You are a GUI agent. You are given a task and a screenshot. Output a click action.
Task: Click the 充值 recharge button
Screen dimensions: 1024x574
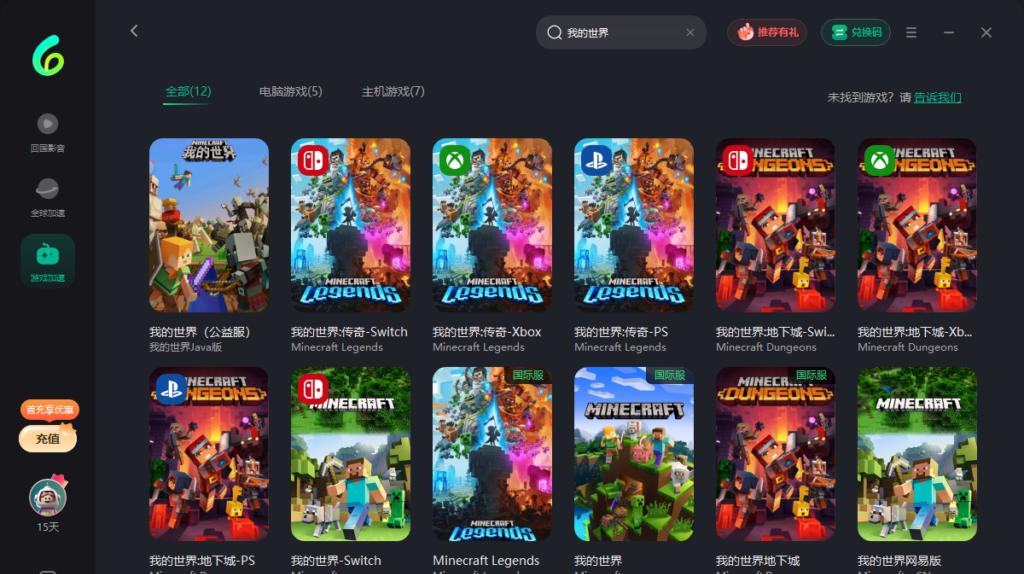coord(48,438)
